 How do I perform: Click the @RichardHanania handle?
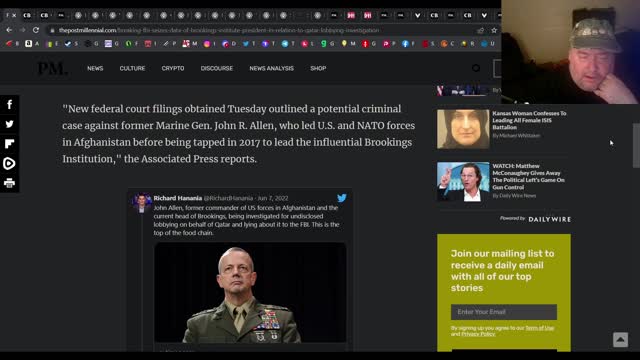(x=228, y=198)
